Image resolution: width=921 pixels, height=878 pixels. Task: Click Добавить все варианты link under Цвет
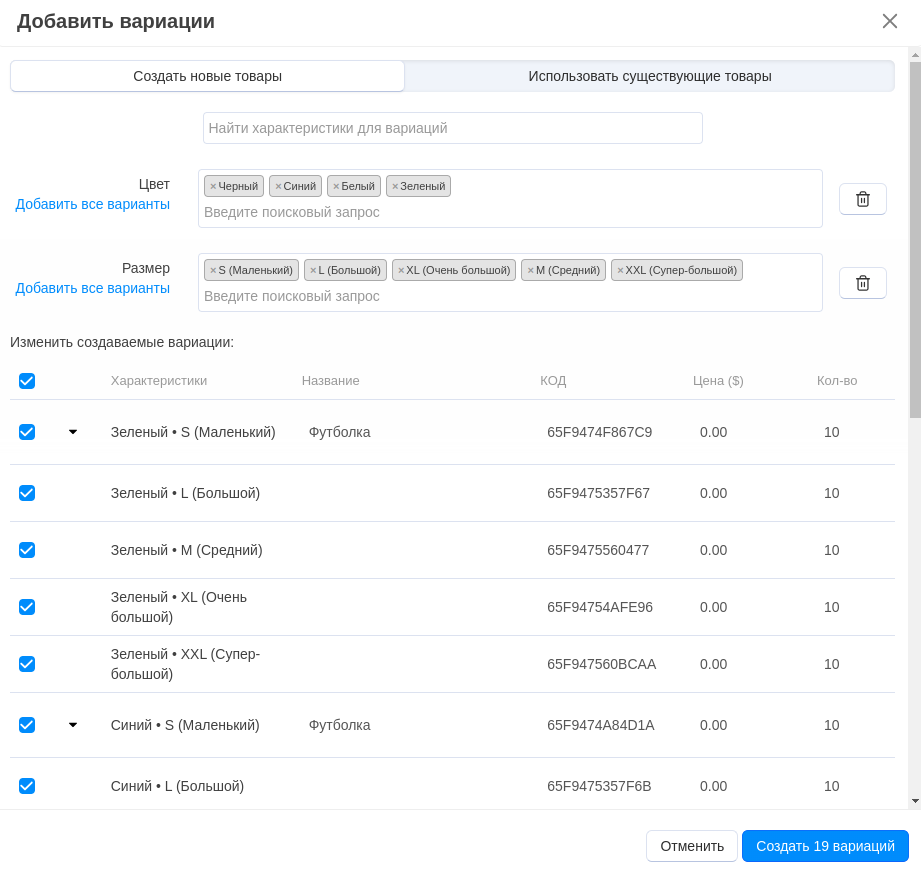point(92,204)
